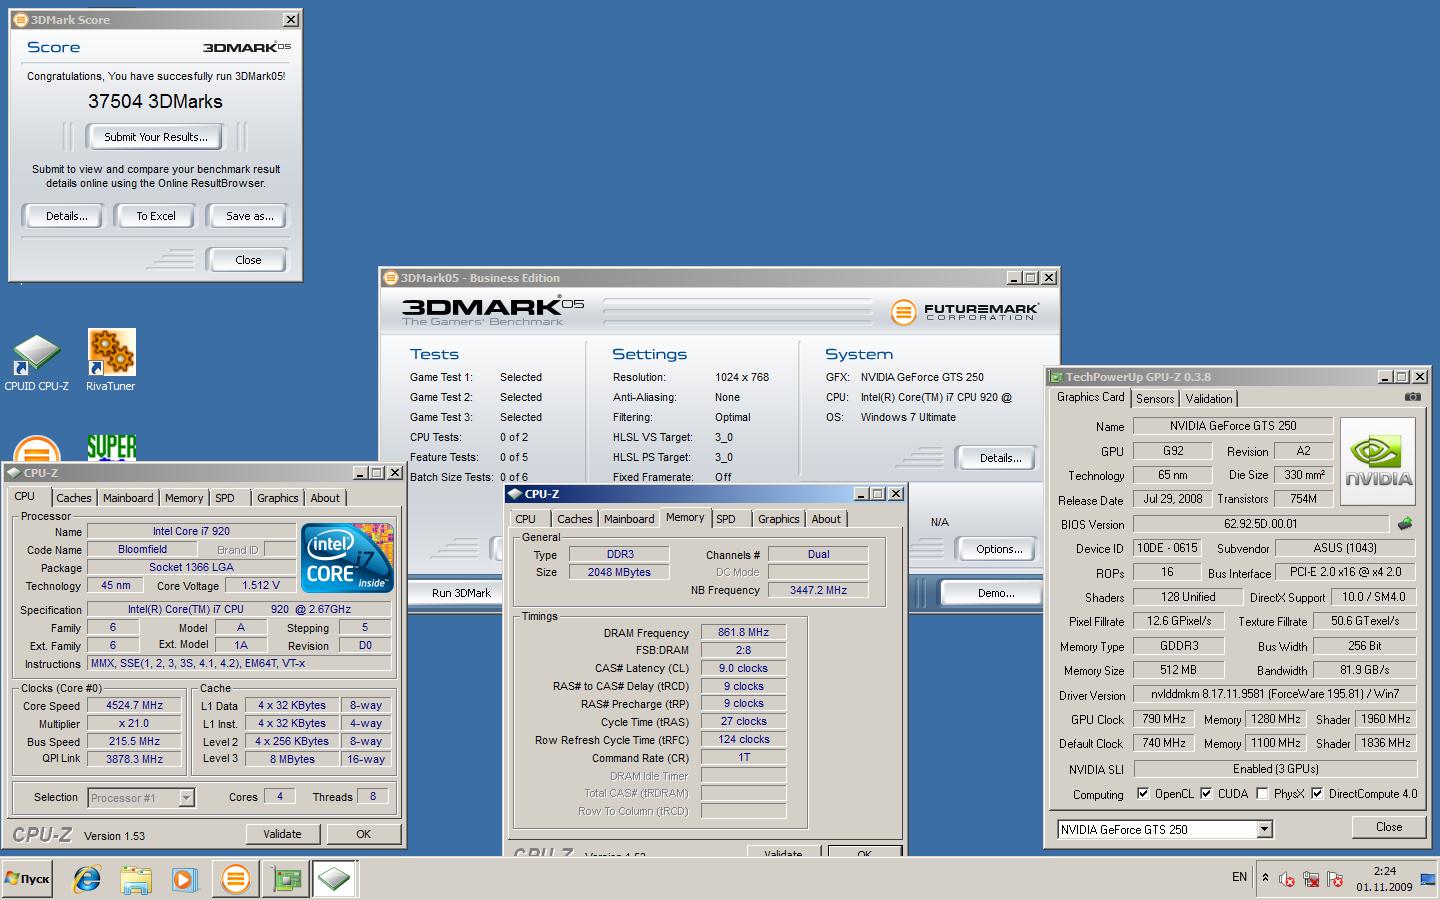Screen dimensions: 1440x900
Task: Open Graphics tab in processor CPU-Z window
Action: [277, 498]
